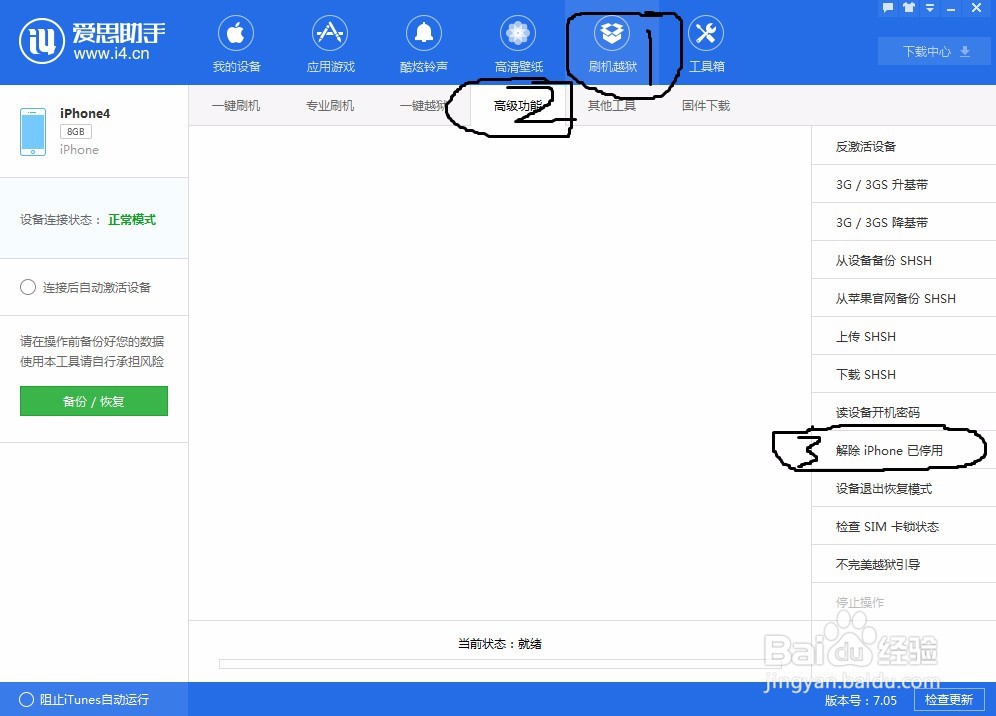This screenshot has height=716, width=996.
Task: Close the i4 assistant window
Action: coord(976,8)
